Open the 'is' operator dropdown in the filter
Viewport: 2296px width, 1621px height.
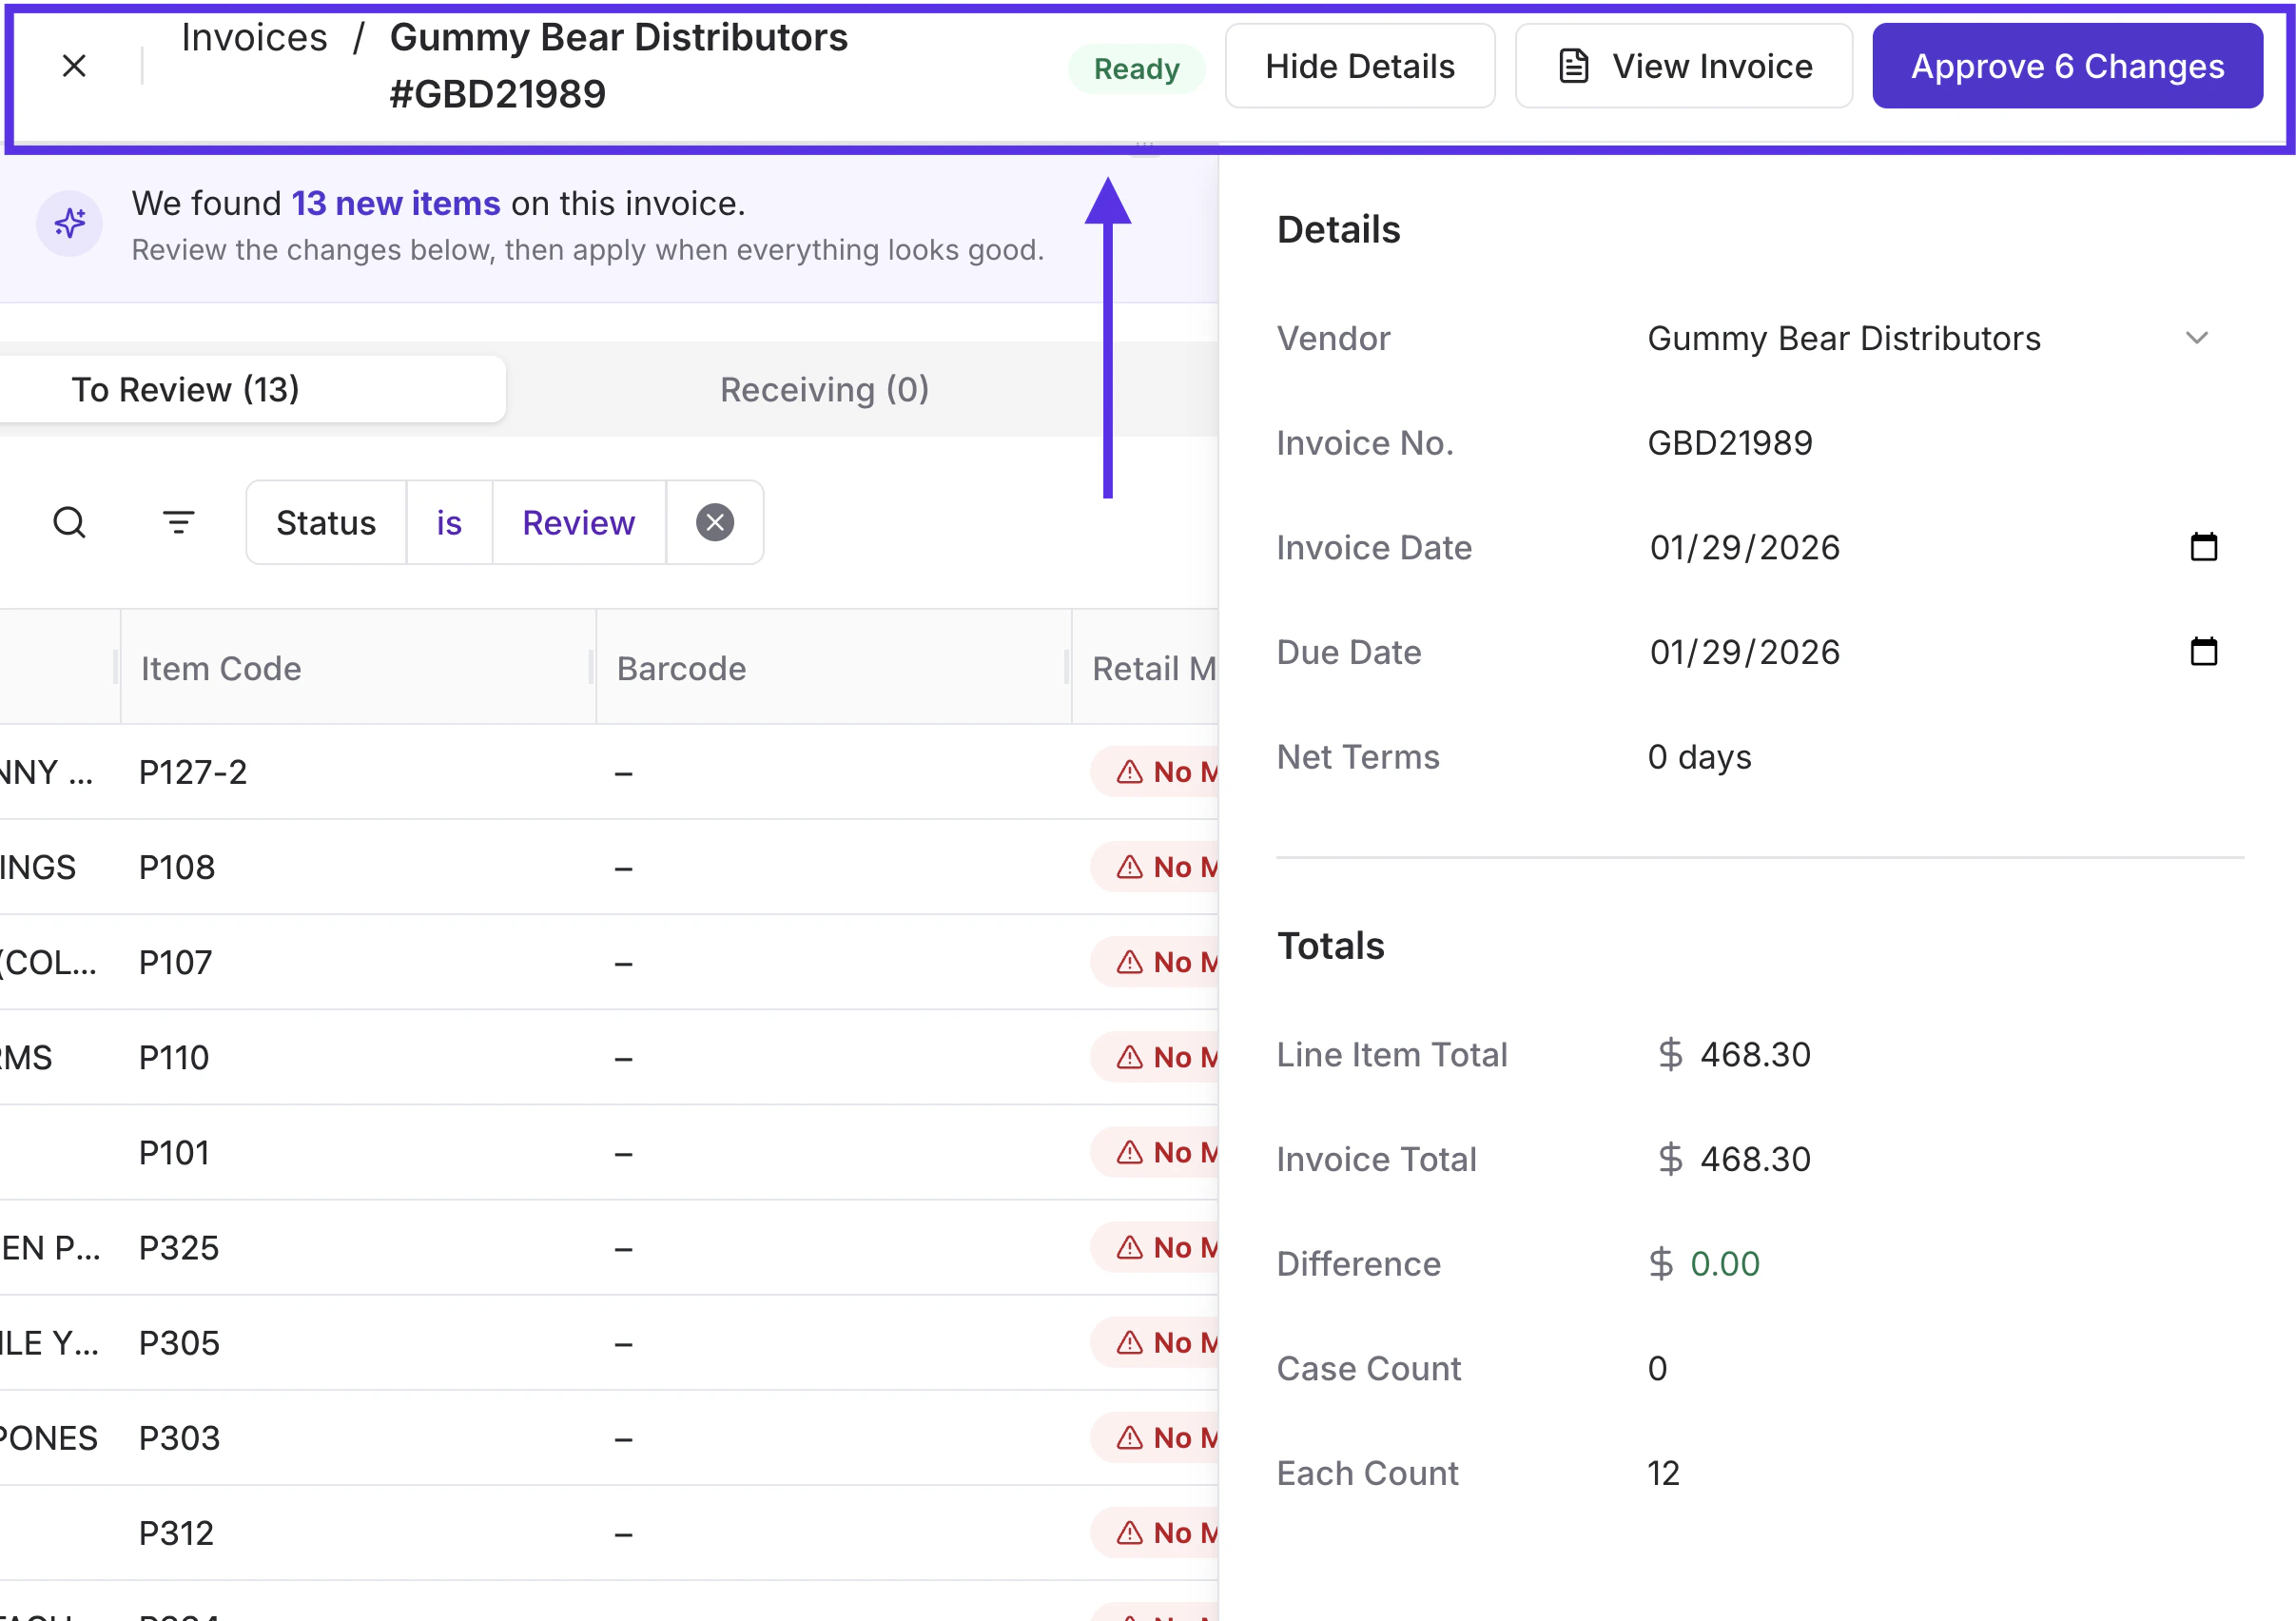(x=449, y=522)
